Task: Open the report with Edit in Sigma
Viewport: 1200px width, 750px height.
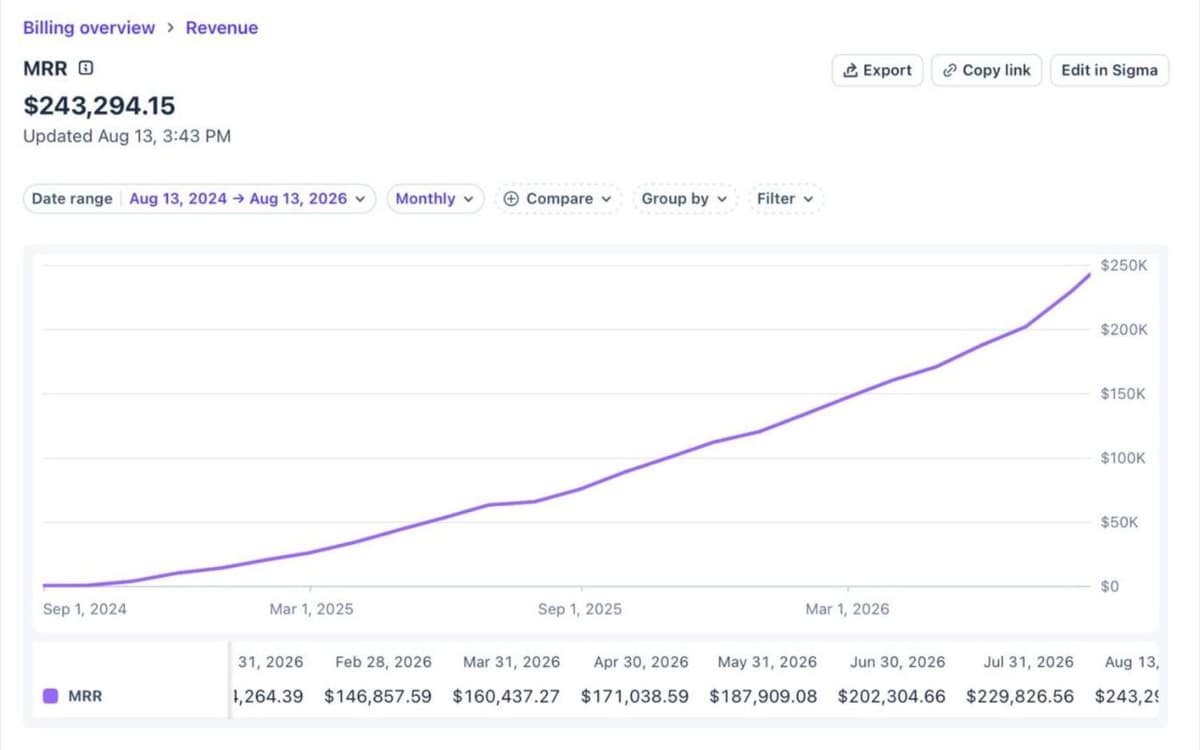Action: click(x=1109, y=70)
